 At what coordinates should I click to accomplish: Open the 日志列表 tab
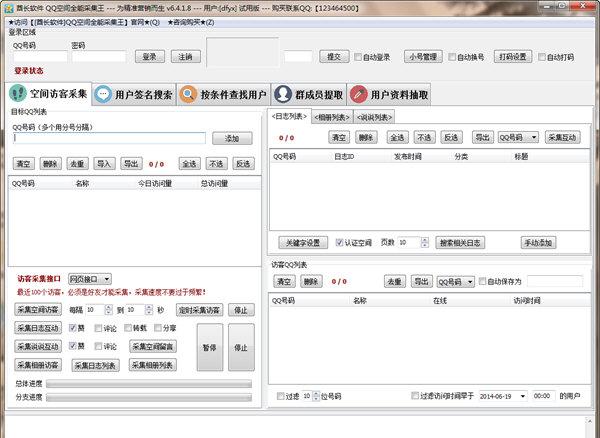289,116
